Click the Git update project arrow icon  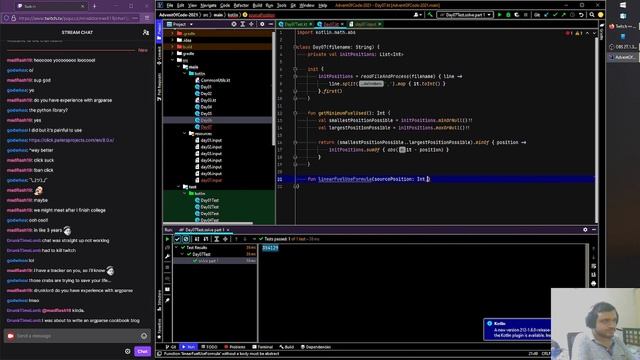click(547, 15)
